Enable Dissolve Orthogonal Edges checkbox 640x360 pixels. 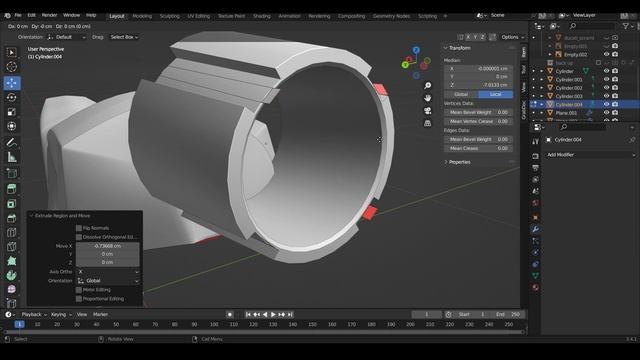79,237
